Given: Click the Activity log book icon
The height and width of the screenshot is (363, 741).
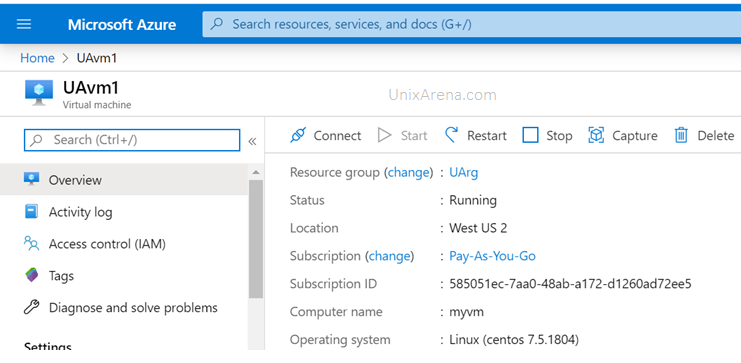Looking at the screenshot, I should point(31,211).
